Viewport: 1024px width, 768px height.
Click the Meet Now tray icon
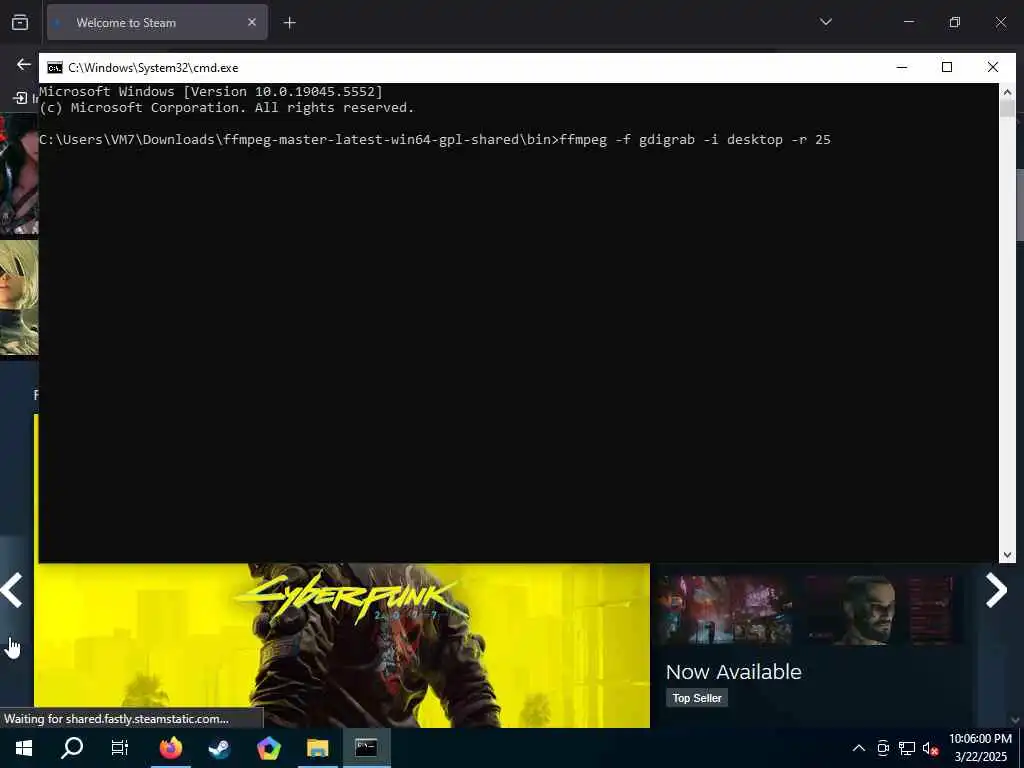(x=883, y=748)
